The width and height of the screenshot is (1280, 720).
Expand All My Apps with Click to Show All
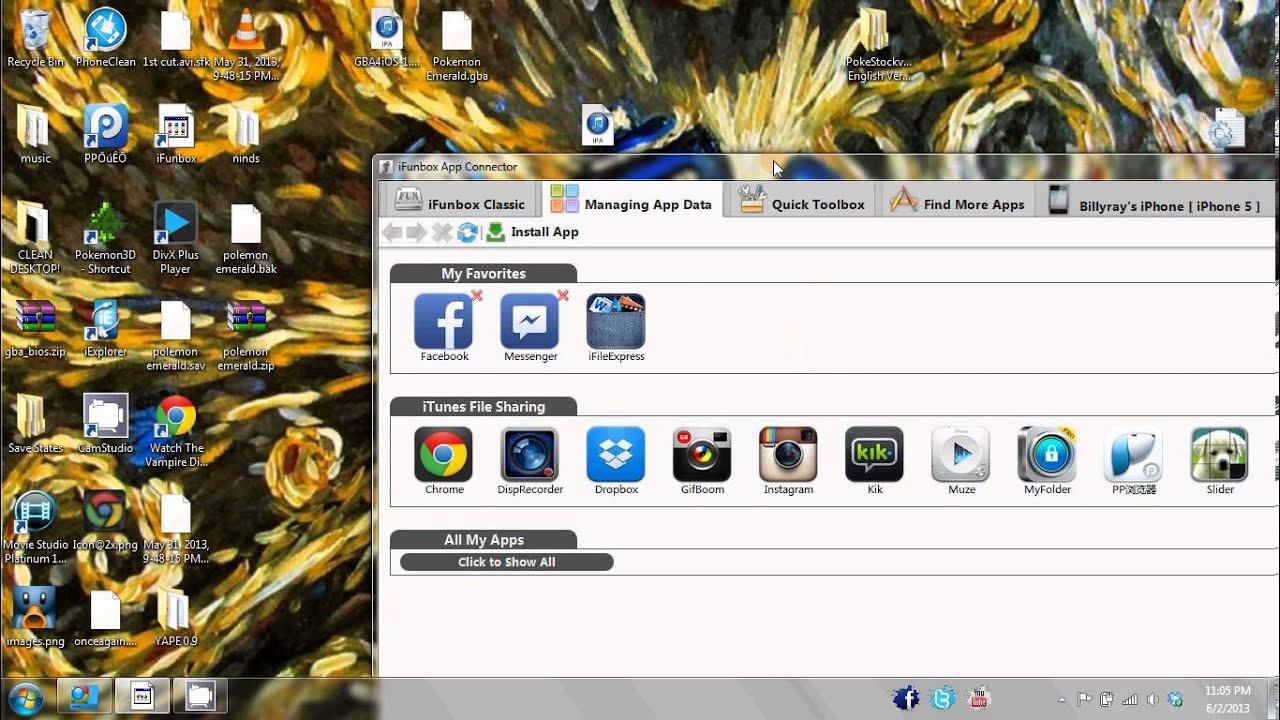click(506, 562)
